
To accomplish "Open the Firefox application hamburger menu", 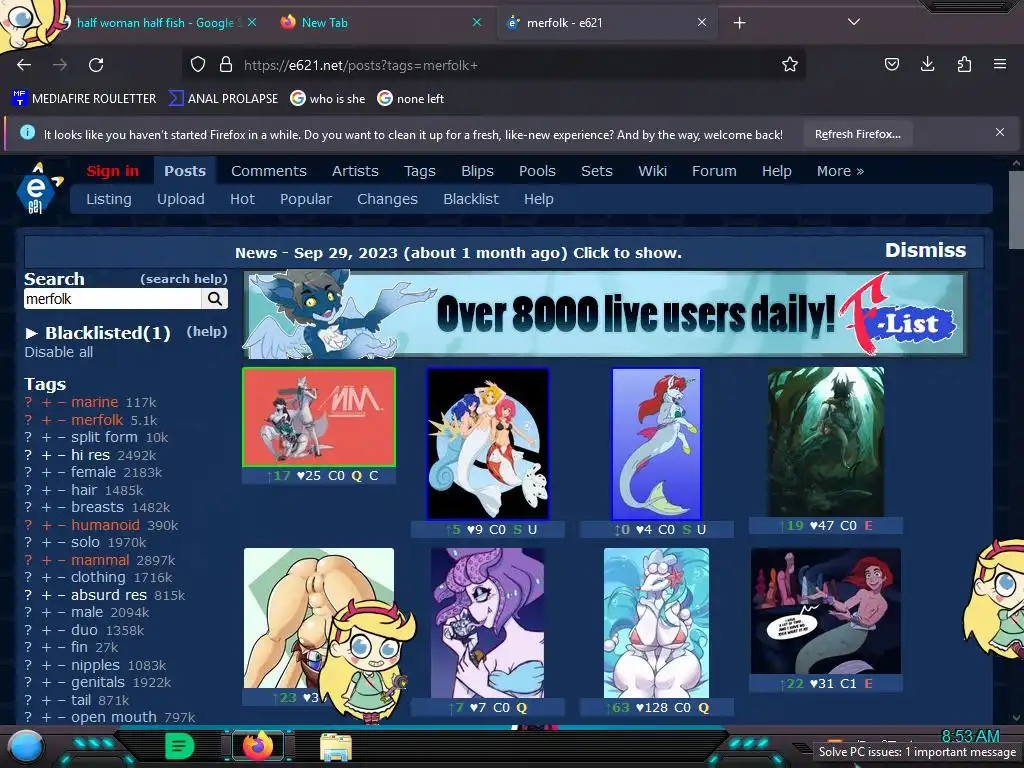I will coord(1000,64).
